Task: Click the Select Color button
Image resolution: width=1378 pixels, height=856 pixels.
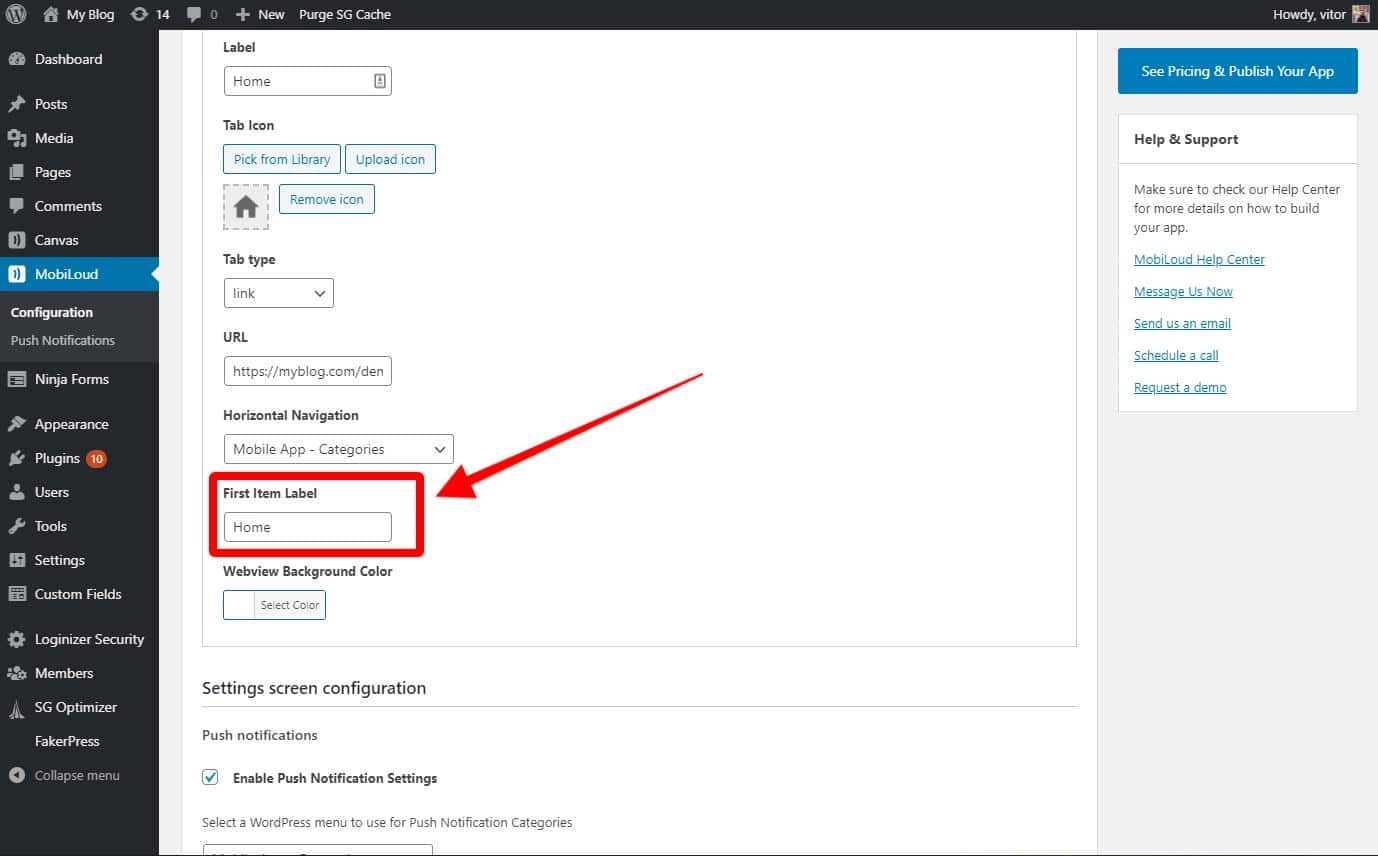Action: tap(290, 605)
